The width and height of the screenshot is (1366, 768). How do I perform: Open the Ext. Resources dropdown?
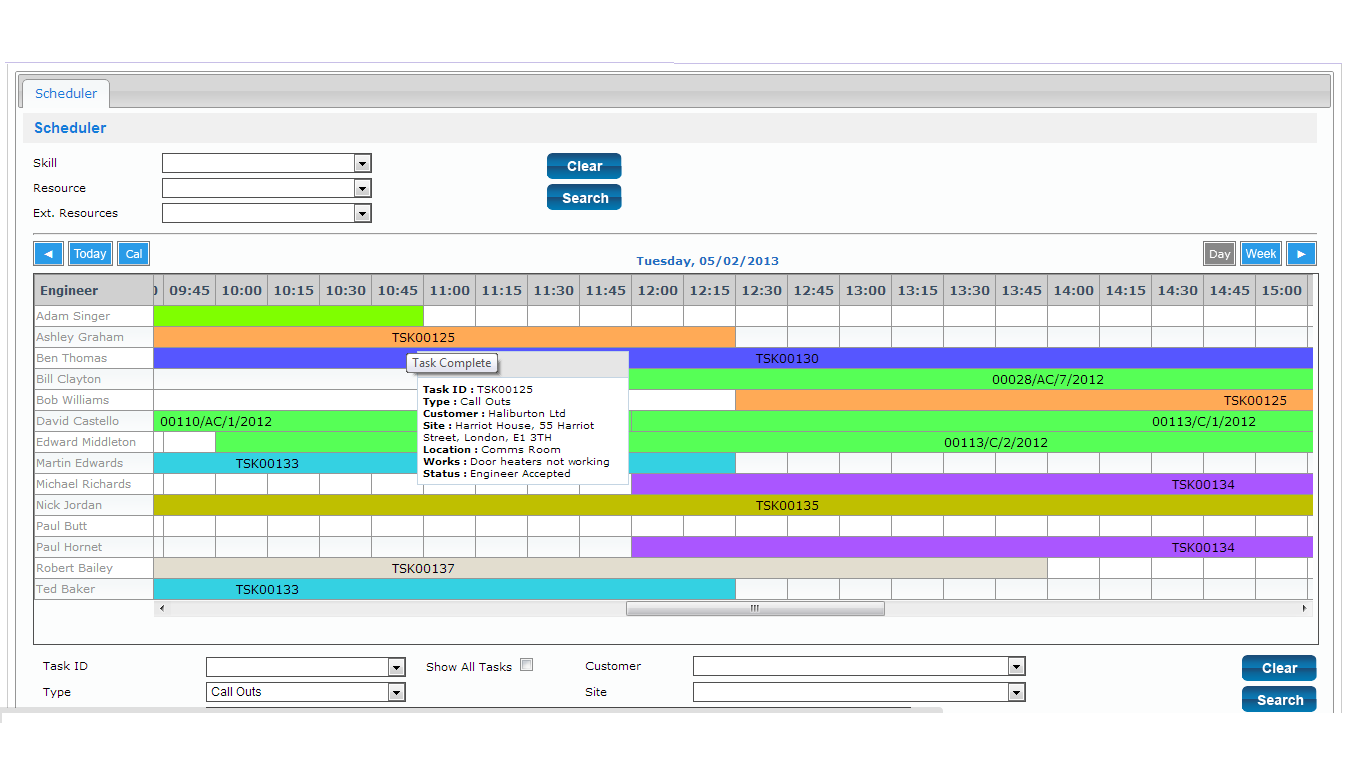363,212
